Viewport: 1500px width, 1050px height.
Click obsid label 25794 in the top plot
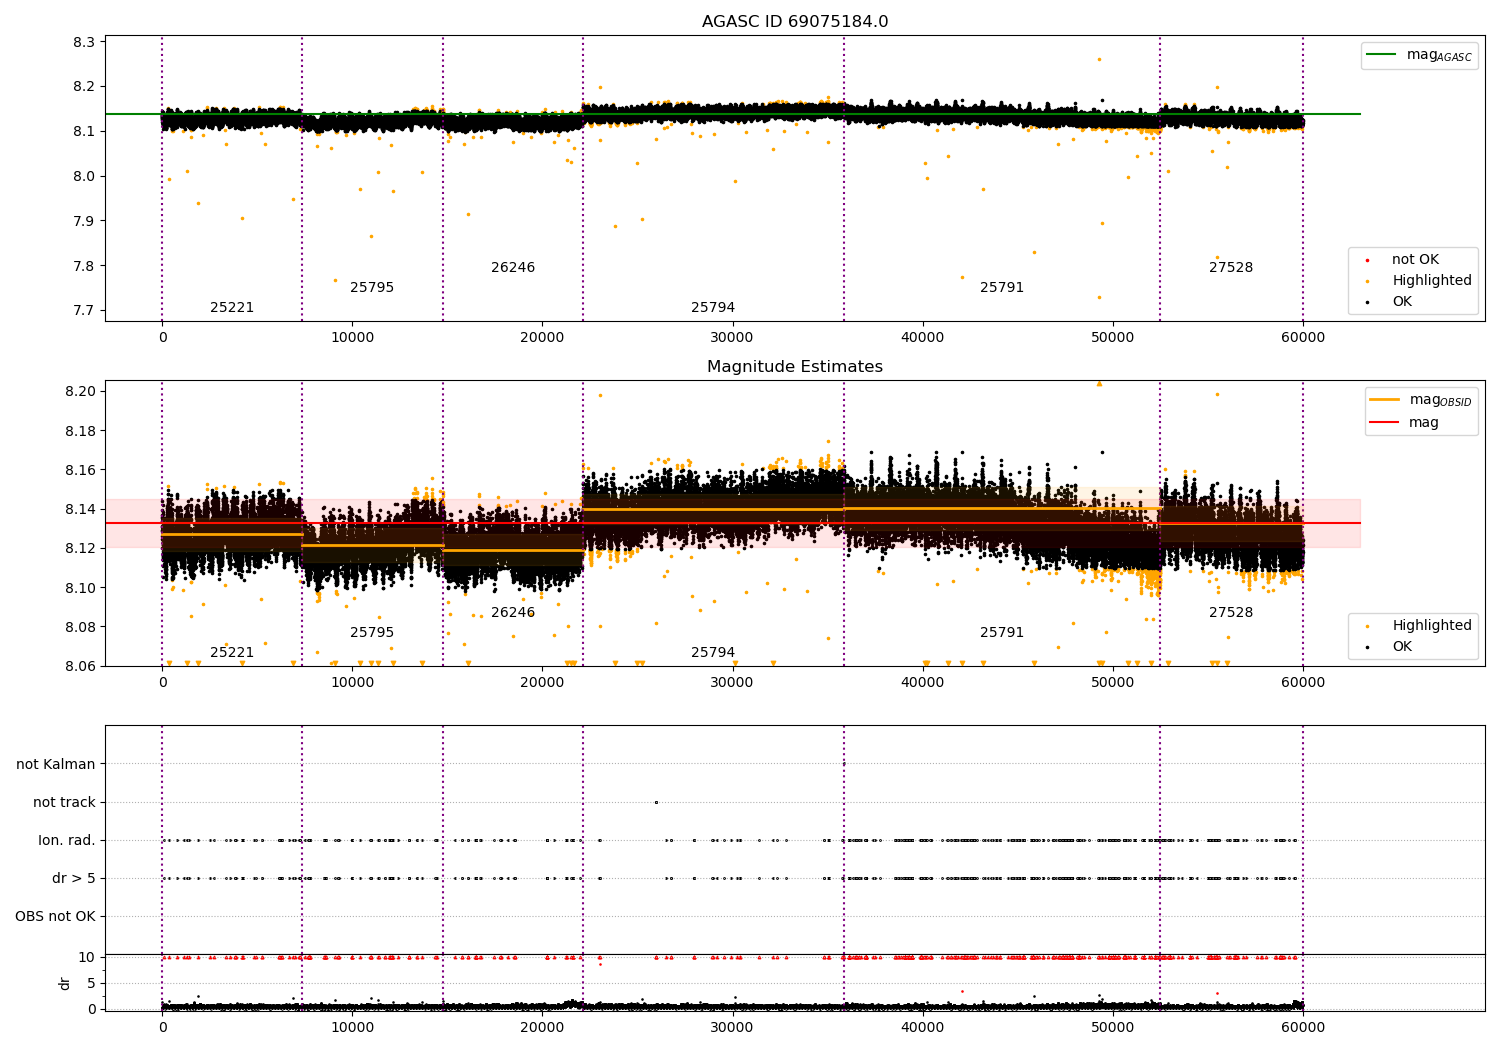(x=713, y=308)
